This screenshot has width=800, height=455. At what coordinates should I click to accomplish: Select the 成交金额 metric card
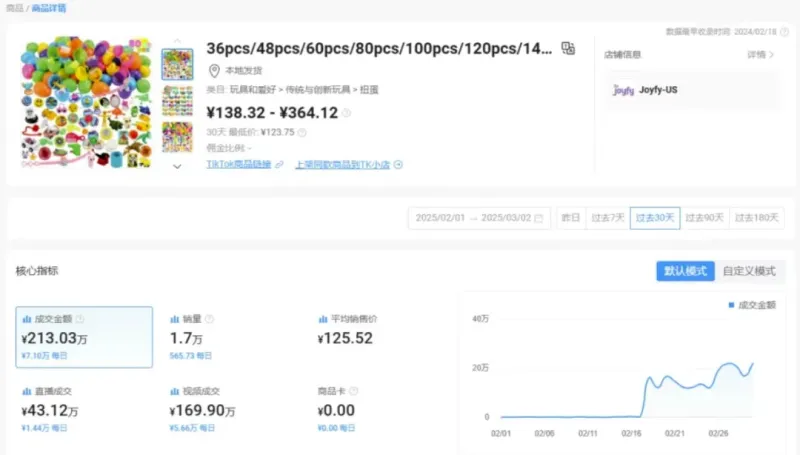[x=84, y=336]
